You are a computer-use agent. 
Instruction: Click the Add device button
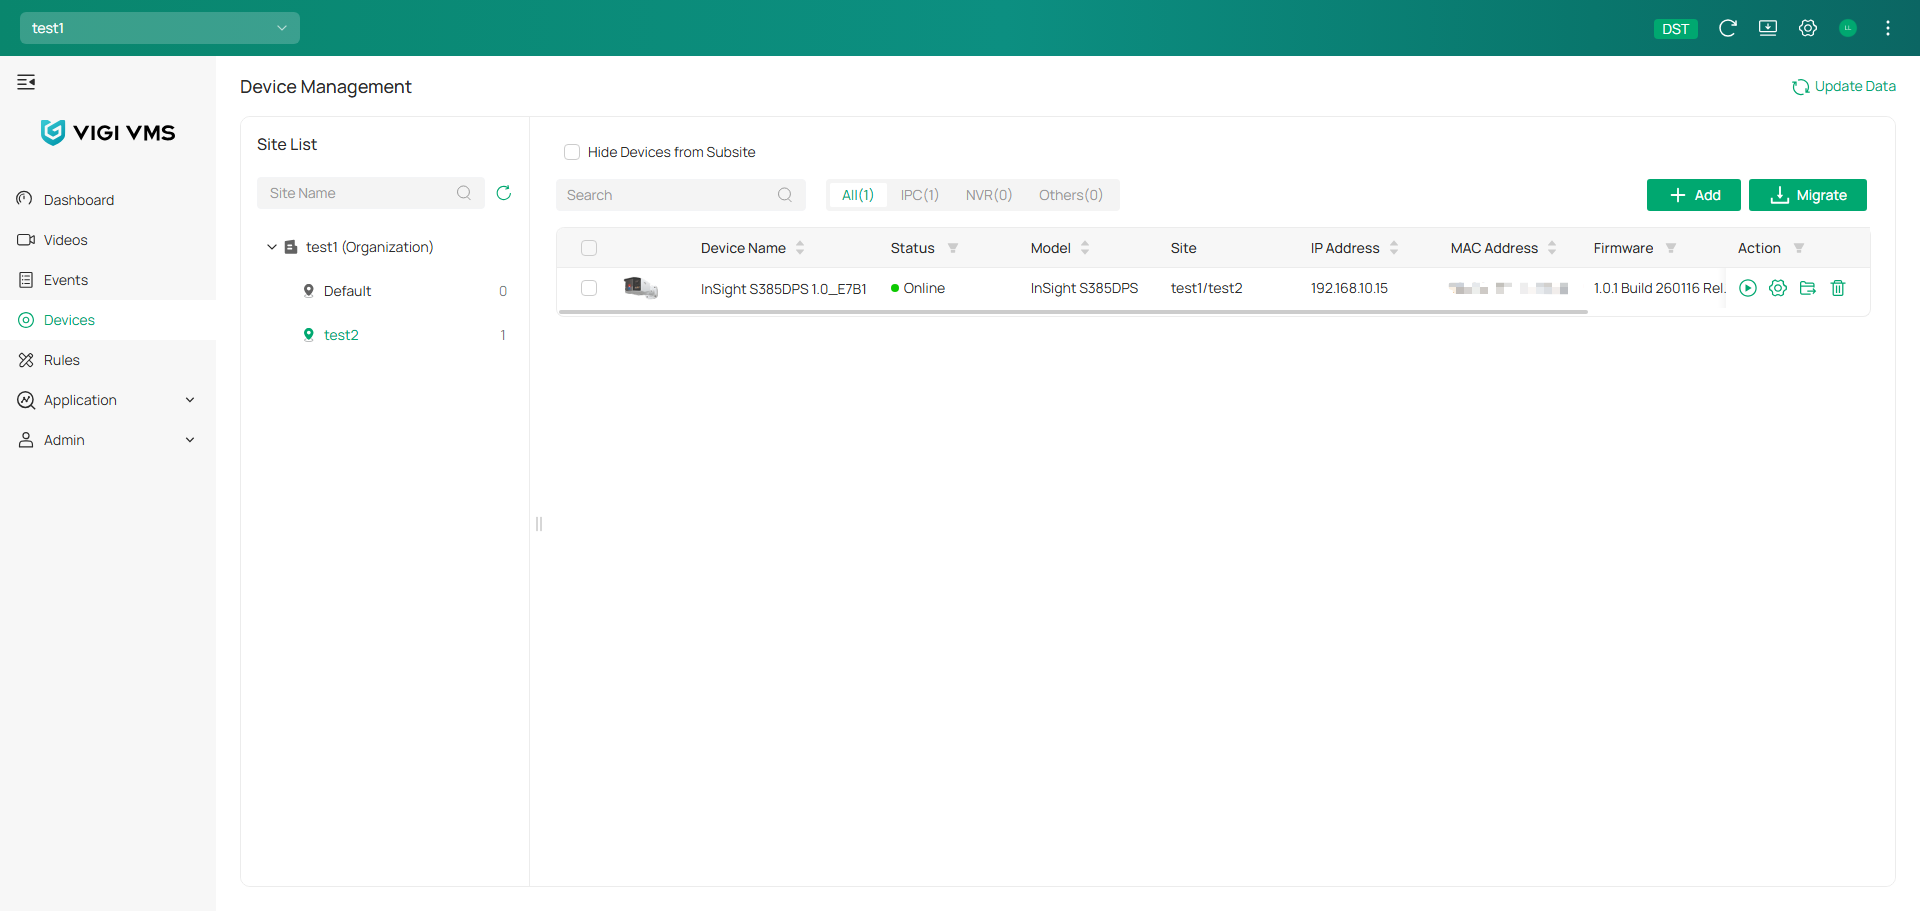(x=1694, y=195)
